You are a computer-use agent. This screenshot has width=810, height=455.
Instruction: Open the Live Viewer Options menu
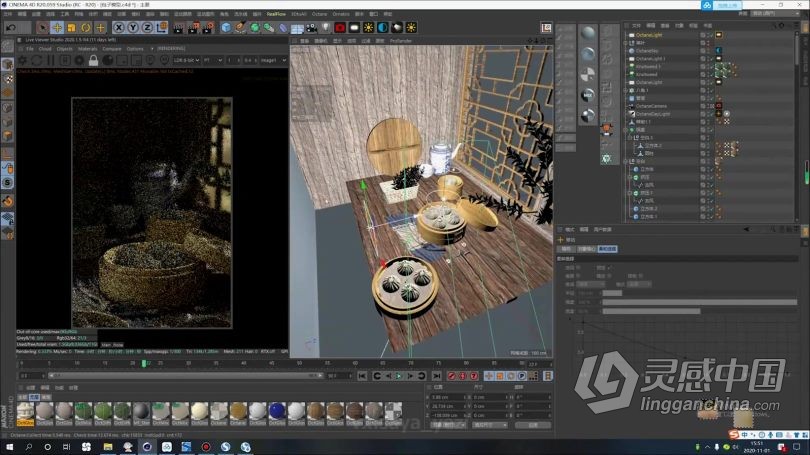coord(135,49)
